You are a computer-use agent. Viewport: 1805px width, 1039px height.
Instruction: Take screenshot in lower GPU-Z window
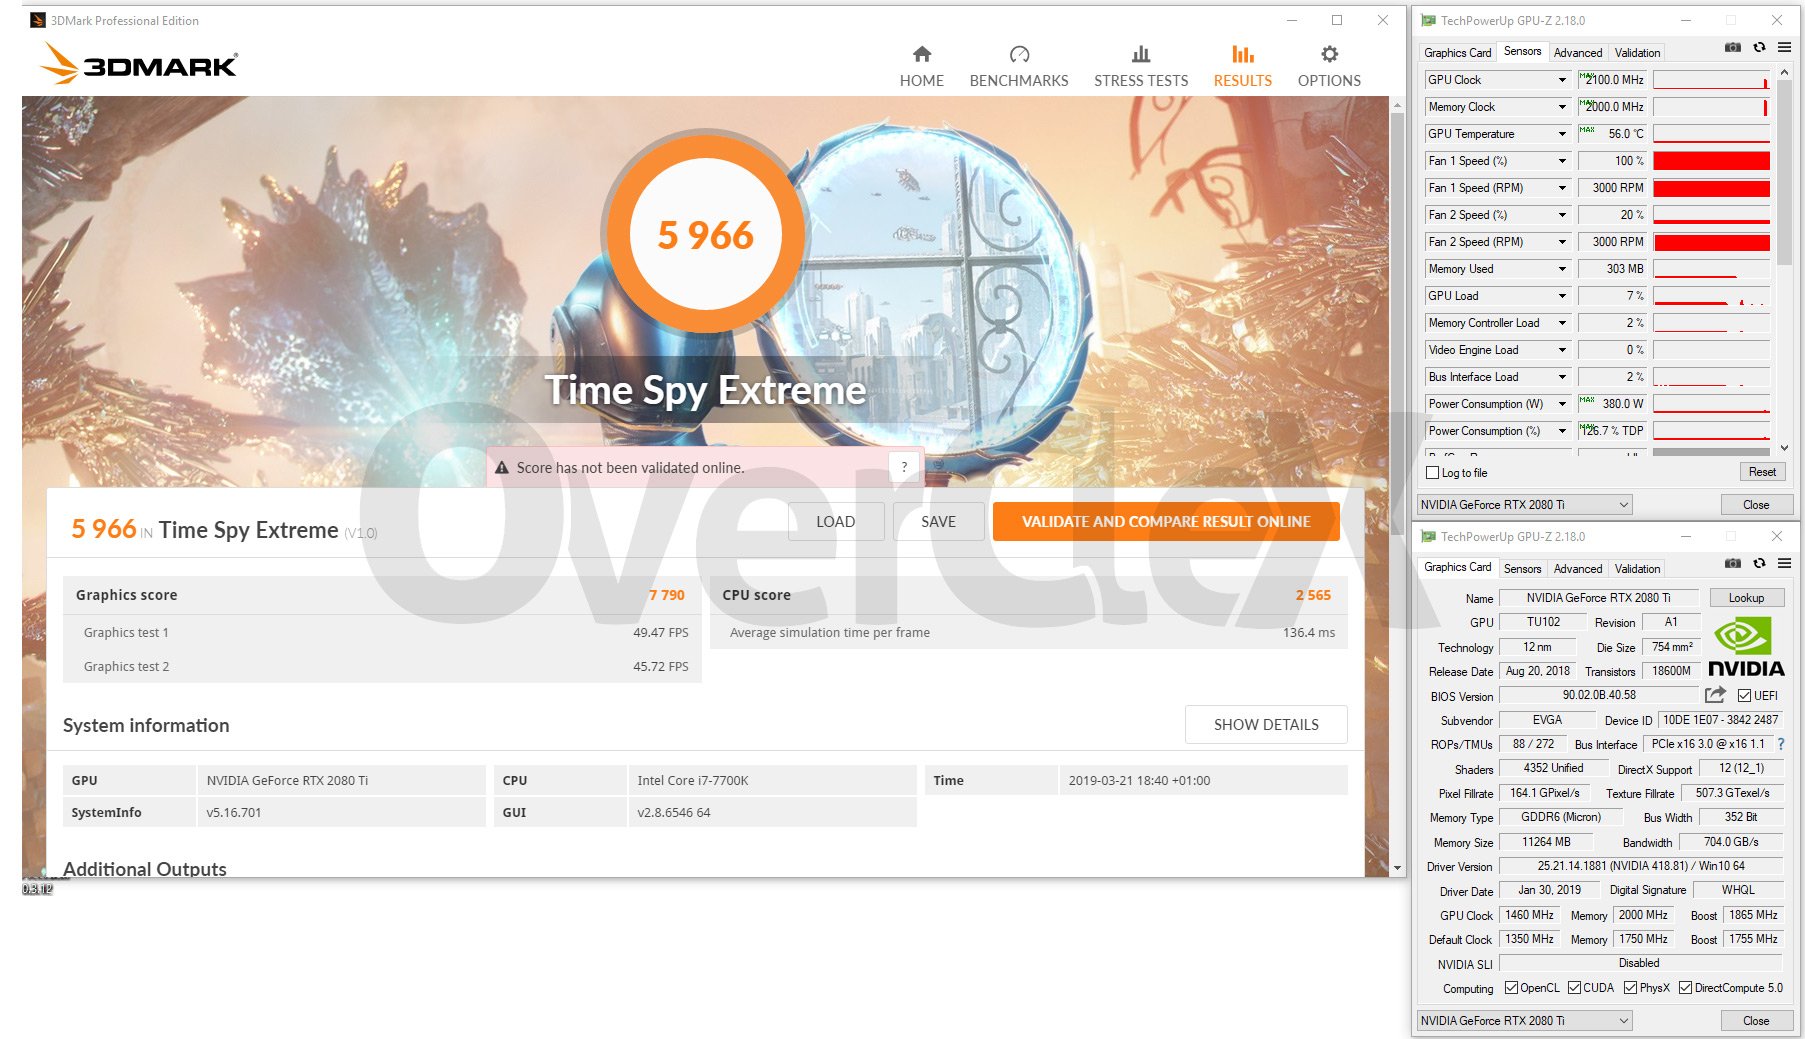point(1733,563)
